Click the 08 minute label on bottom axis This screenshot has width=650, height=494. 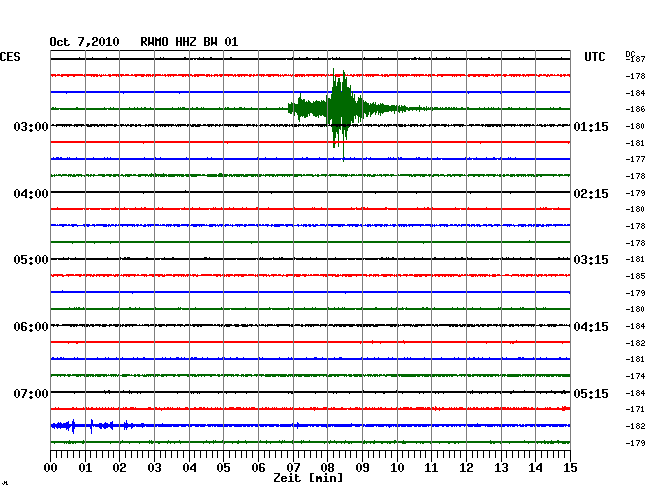pyautogui.click(x=327, y=467)
